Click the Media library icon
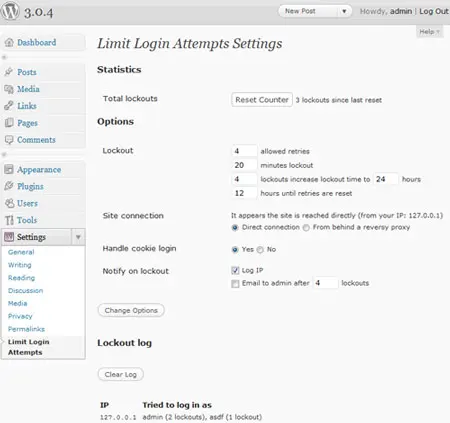The width and height of the screenshot is (450, 423). click(9, 89)
